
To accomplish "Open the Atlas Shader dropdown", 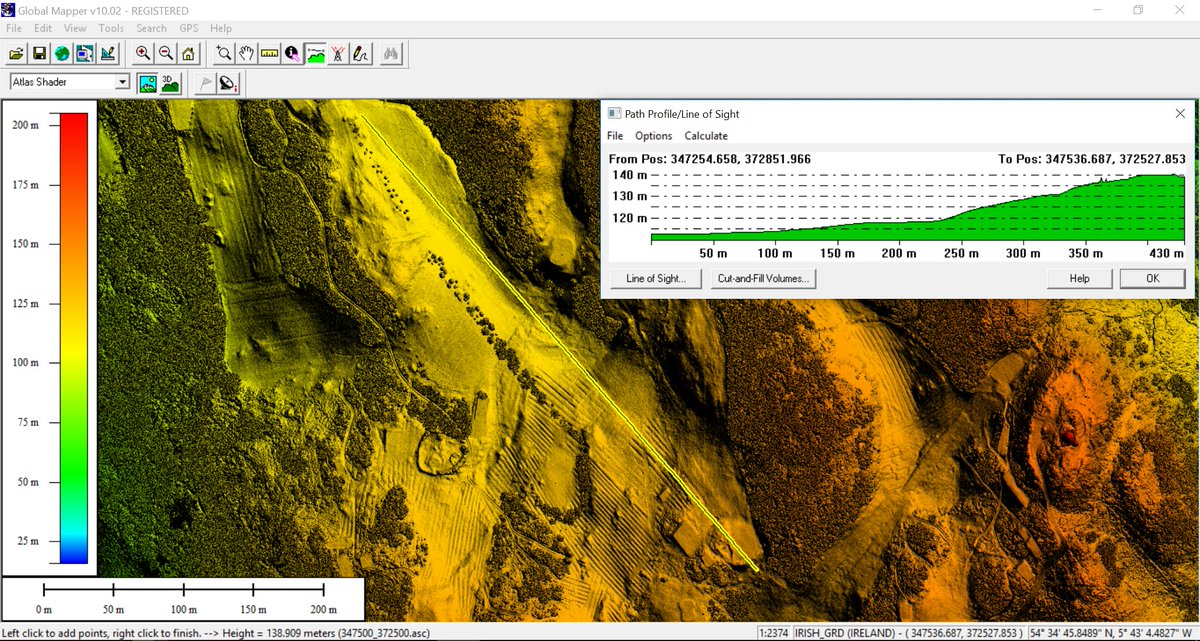I will [x=70, y=82].
